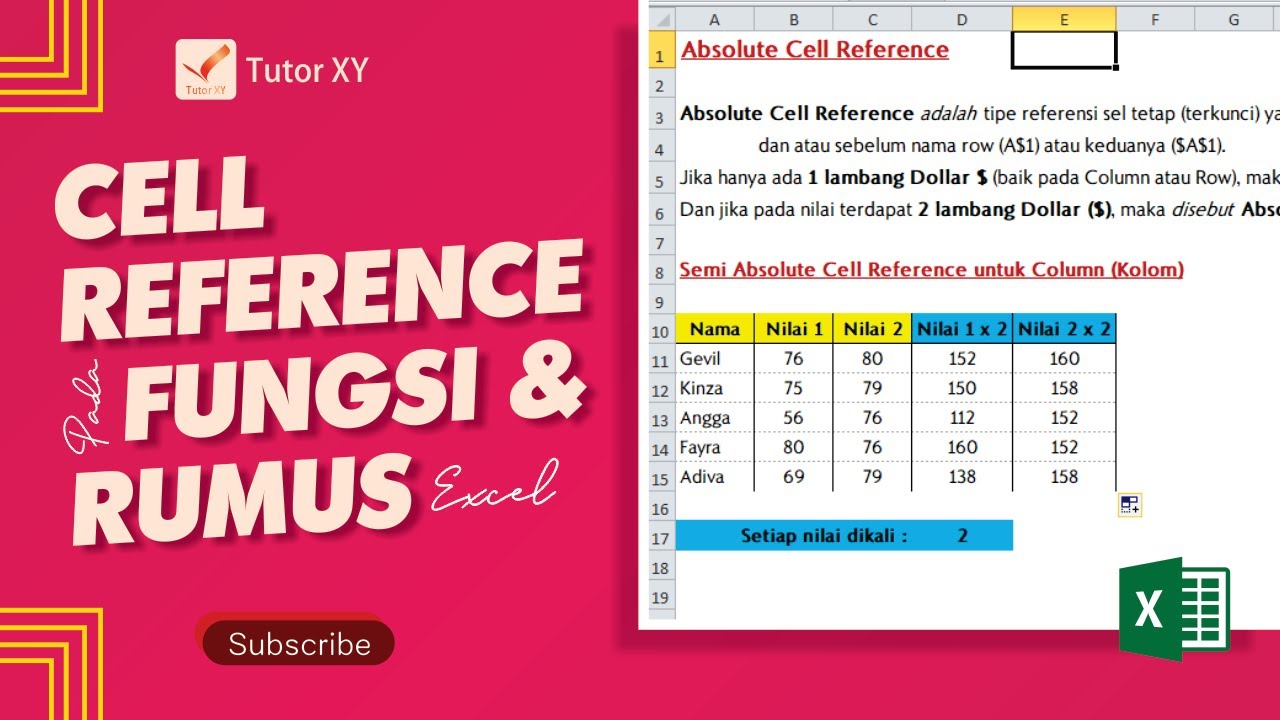
Task: Select row 10 header
Action: click(661, 329)
